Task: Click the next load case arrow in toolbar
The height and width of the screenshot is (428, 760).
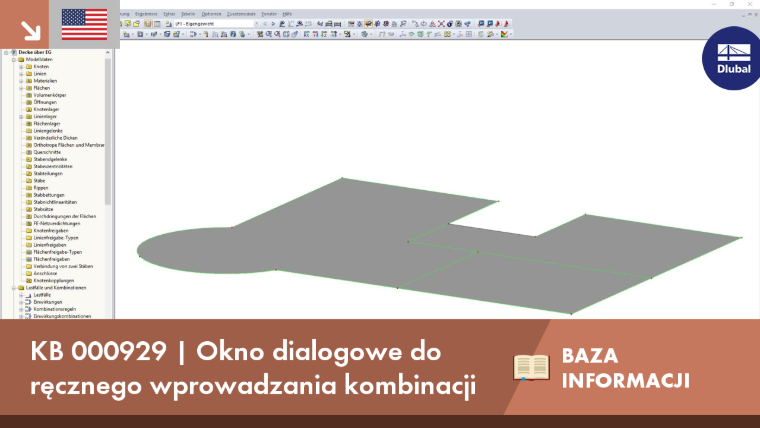Action: coord(273,24)
